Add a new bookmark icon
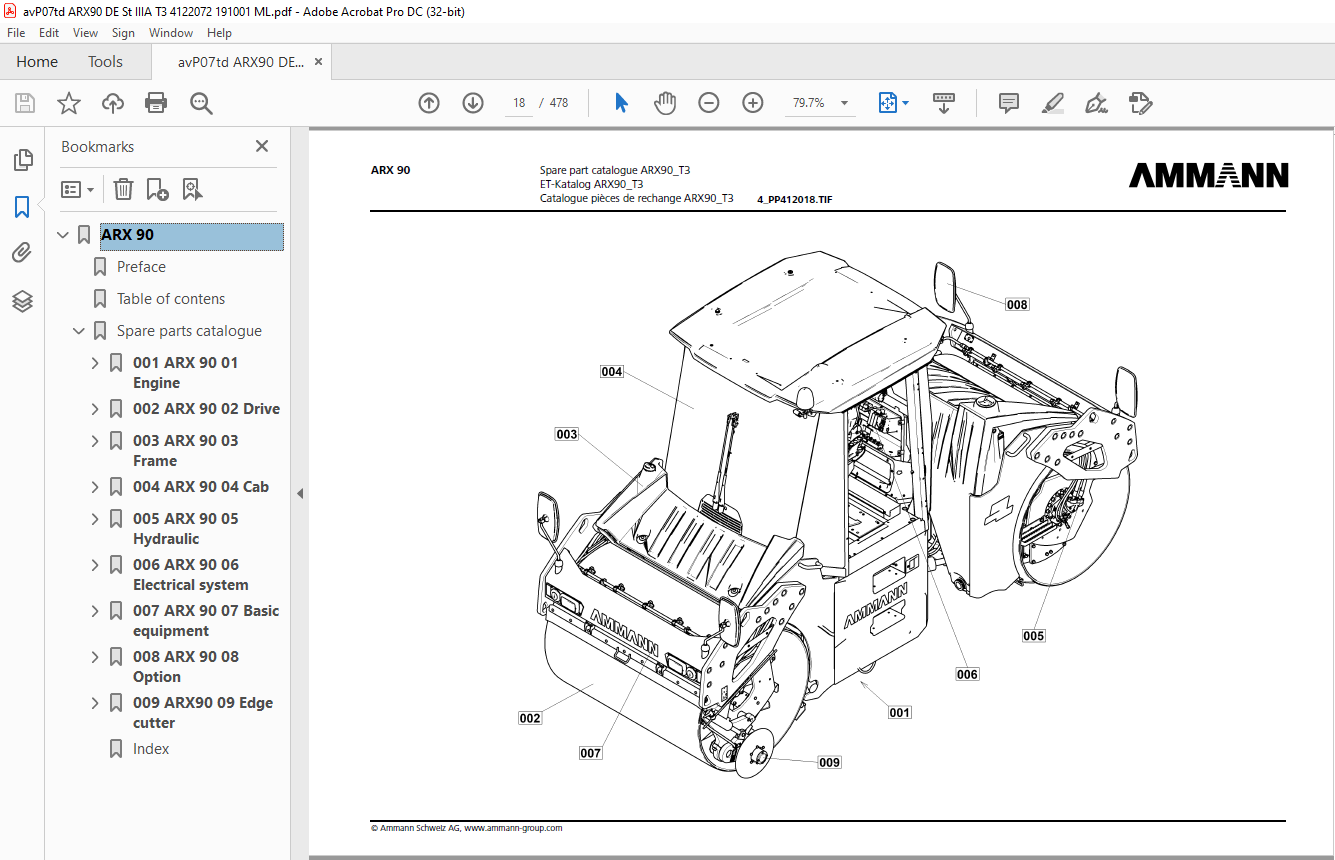The width and height of the screenshot is (1335, 860). (157, 189)
